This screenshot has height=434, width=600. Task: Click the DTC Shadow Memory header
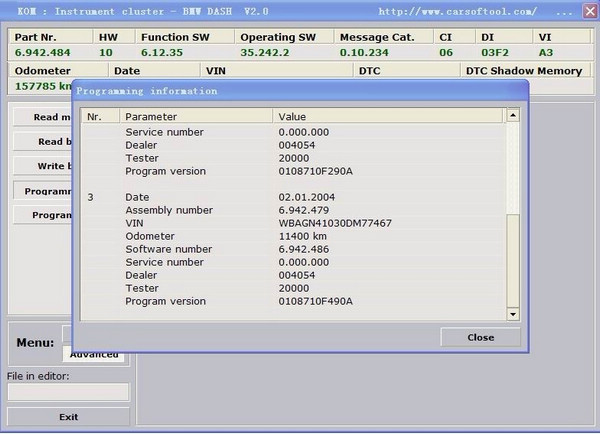coord(524,71)
